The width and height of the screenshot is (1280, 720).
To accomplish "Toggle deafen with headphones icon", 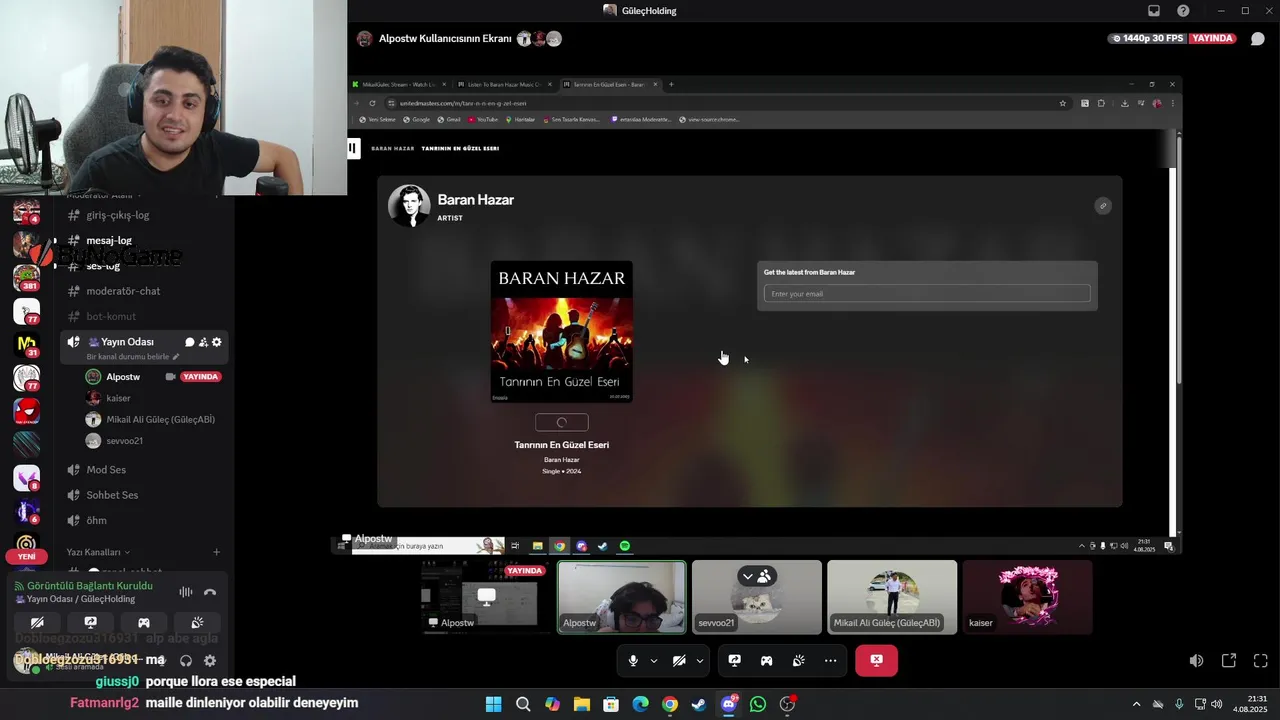I will [186, 660].
